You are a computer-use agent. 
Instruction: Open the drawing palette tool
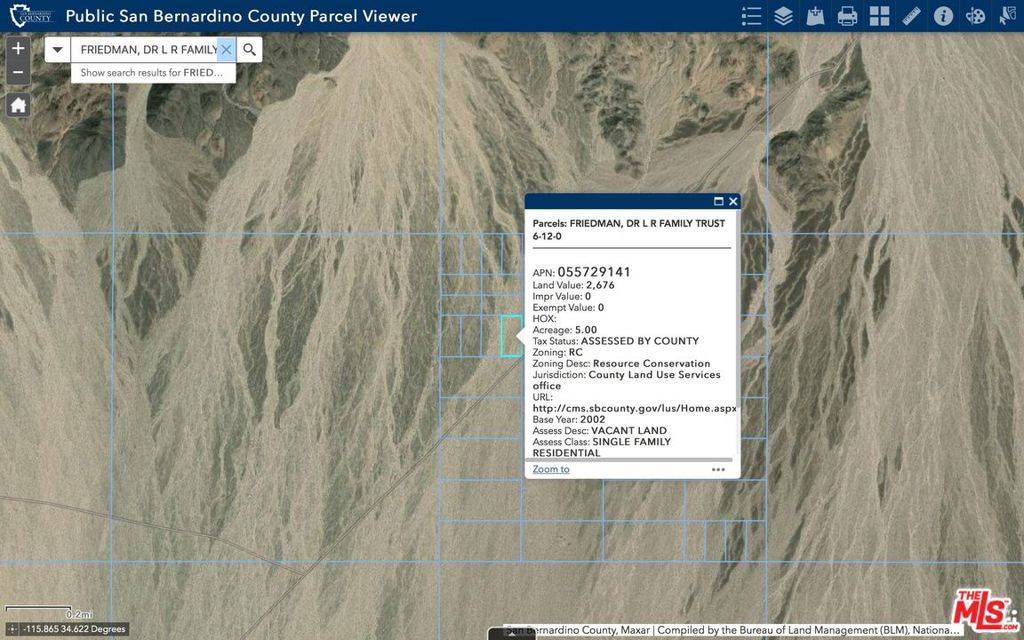(x=975, y=16)
